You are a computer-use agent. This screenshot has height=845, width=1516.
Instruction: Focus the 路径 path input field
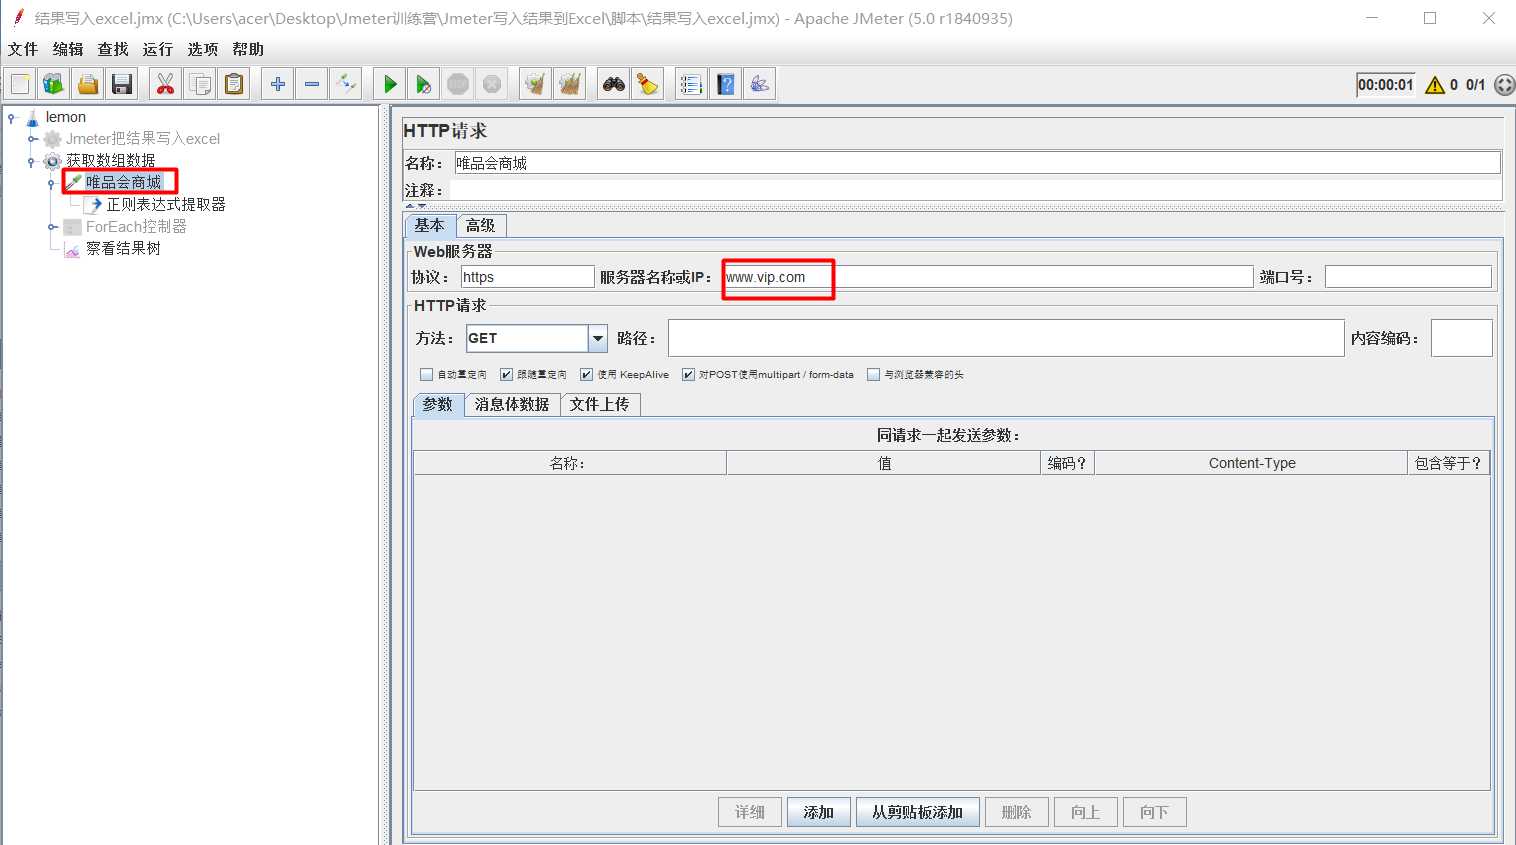pos(1006,338)
